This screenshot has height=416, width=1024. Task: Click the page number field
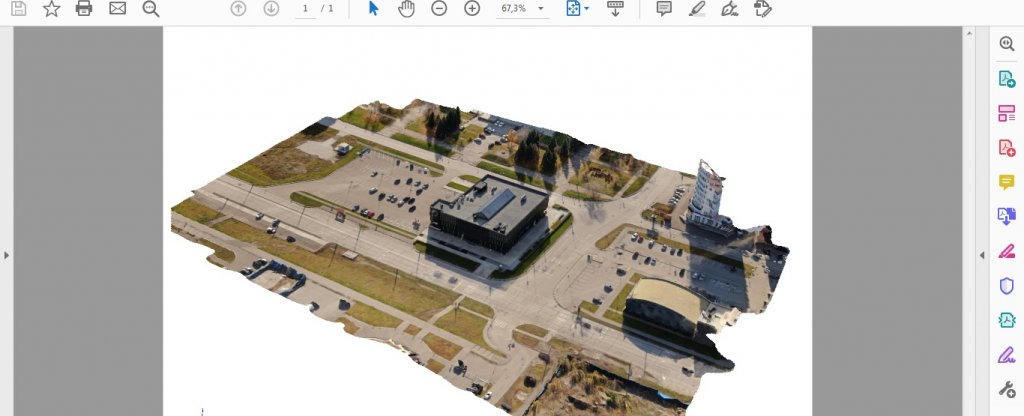(305, 8)
